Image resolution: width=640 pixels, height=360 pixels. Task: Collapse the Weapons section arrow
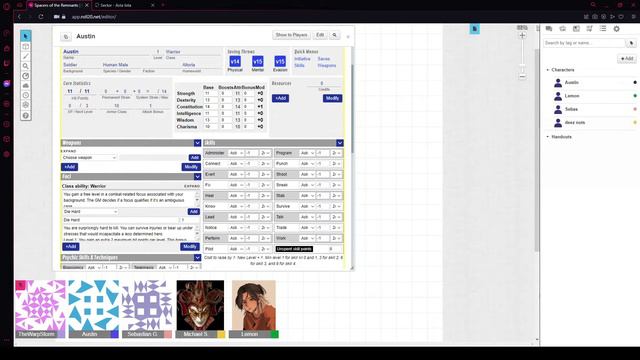point(197,143)
